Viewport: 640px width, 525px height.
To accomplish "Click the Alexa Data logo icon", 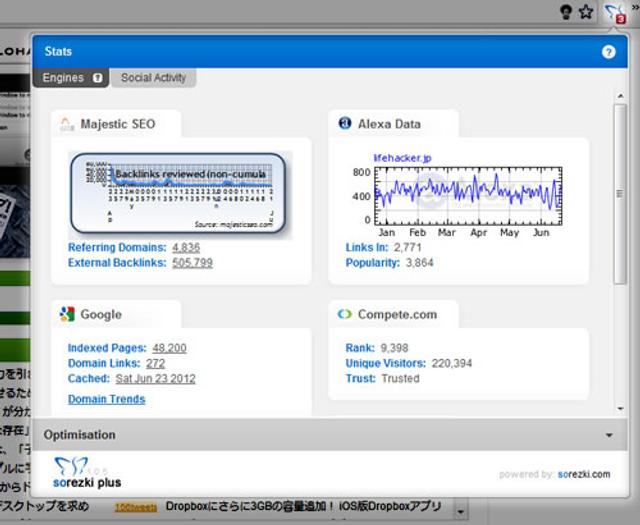I will 345,123.
